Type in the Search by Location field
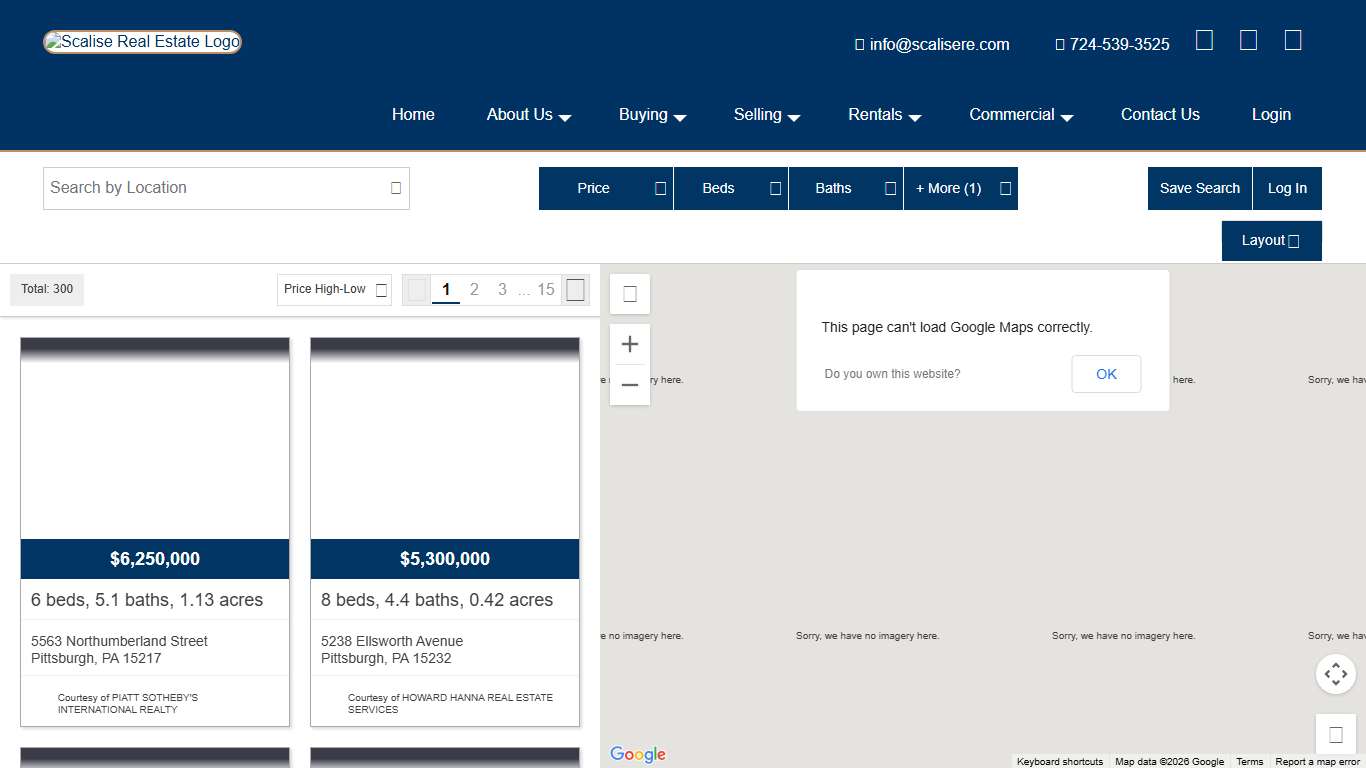1366x768 pixels. pos(215,188)
